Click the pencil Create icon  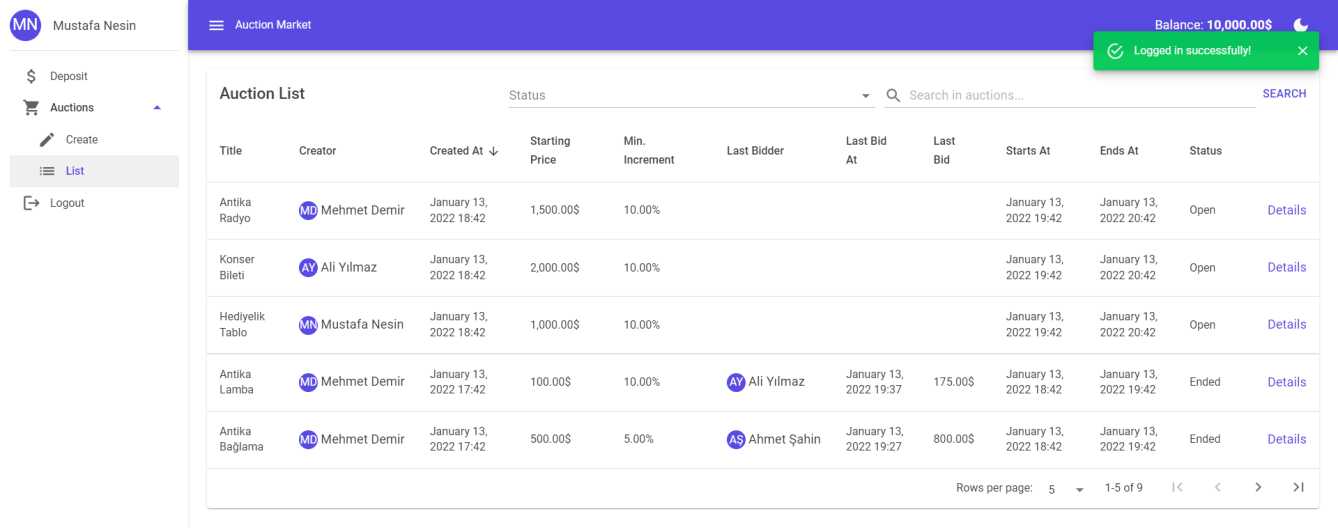[x=47, y=140]
